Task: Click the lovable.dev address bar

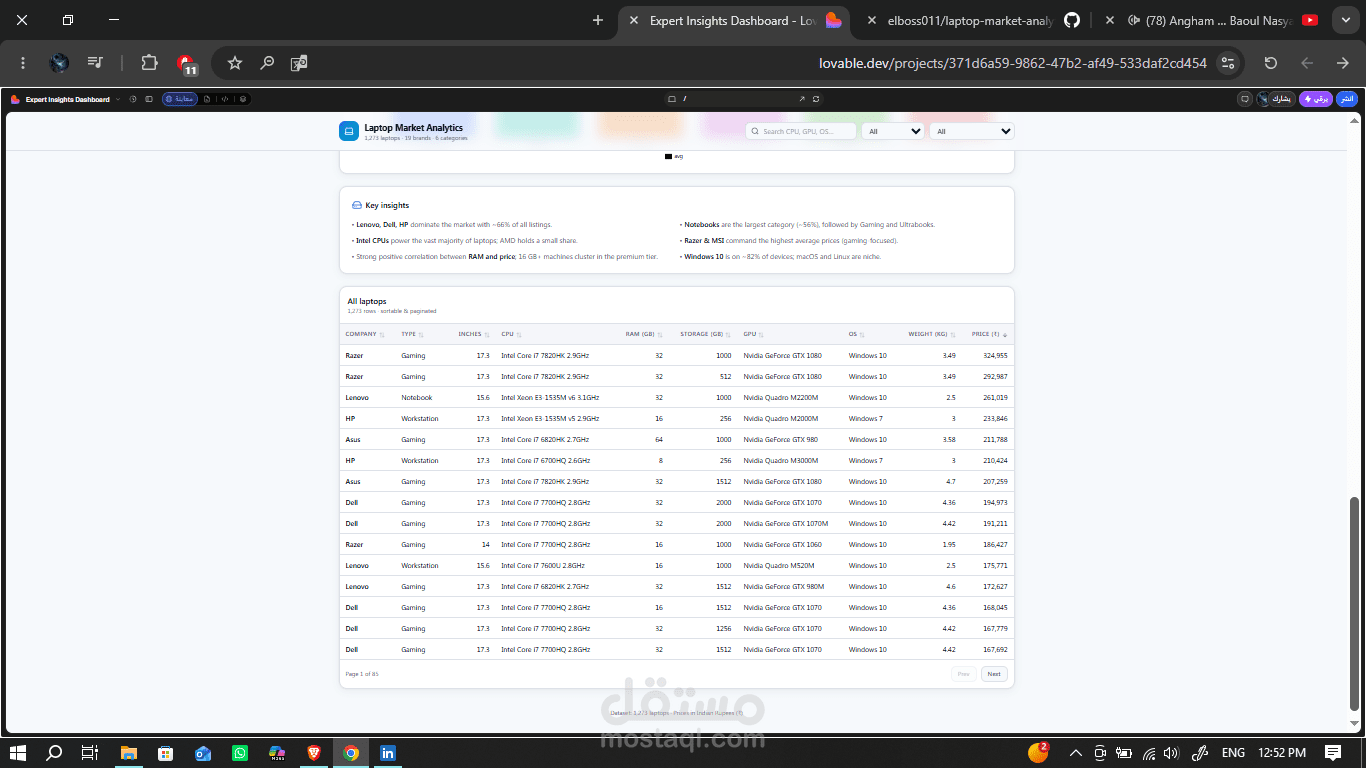Action: coord(1012,63)
